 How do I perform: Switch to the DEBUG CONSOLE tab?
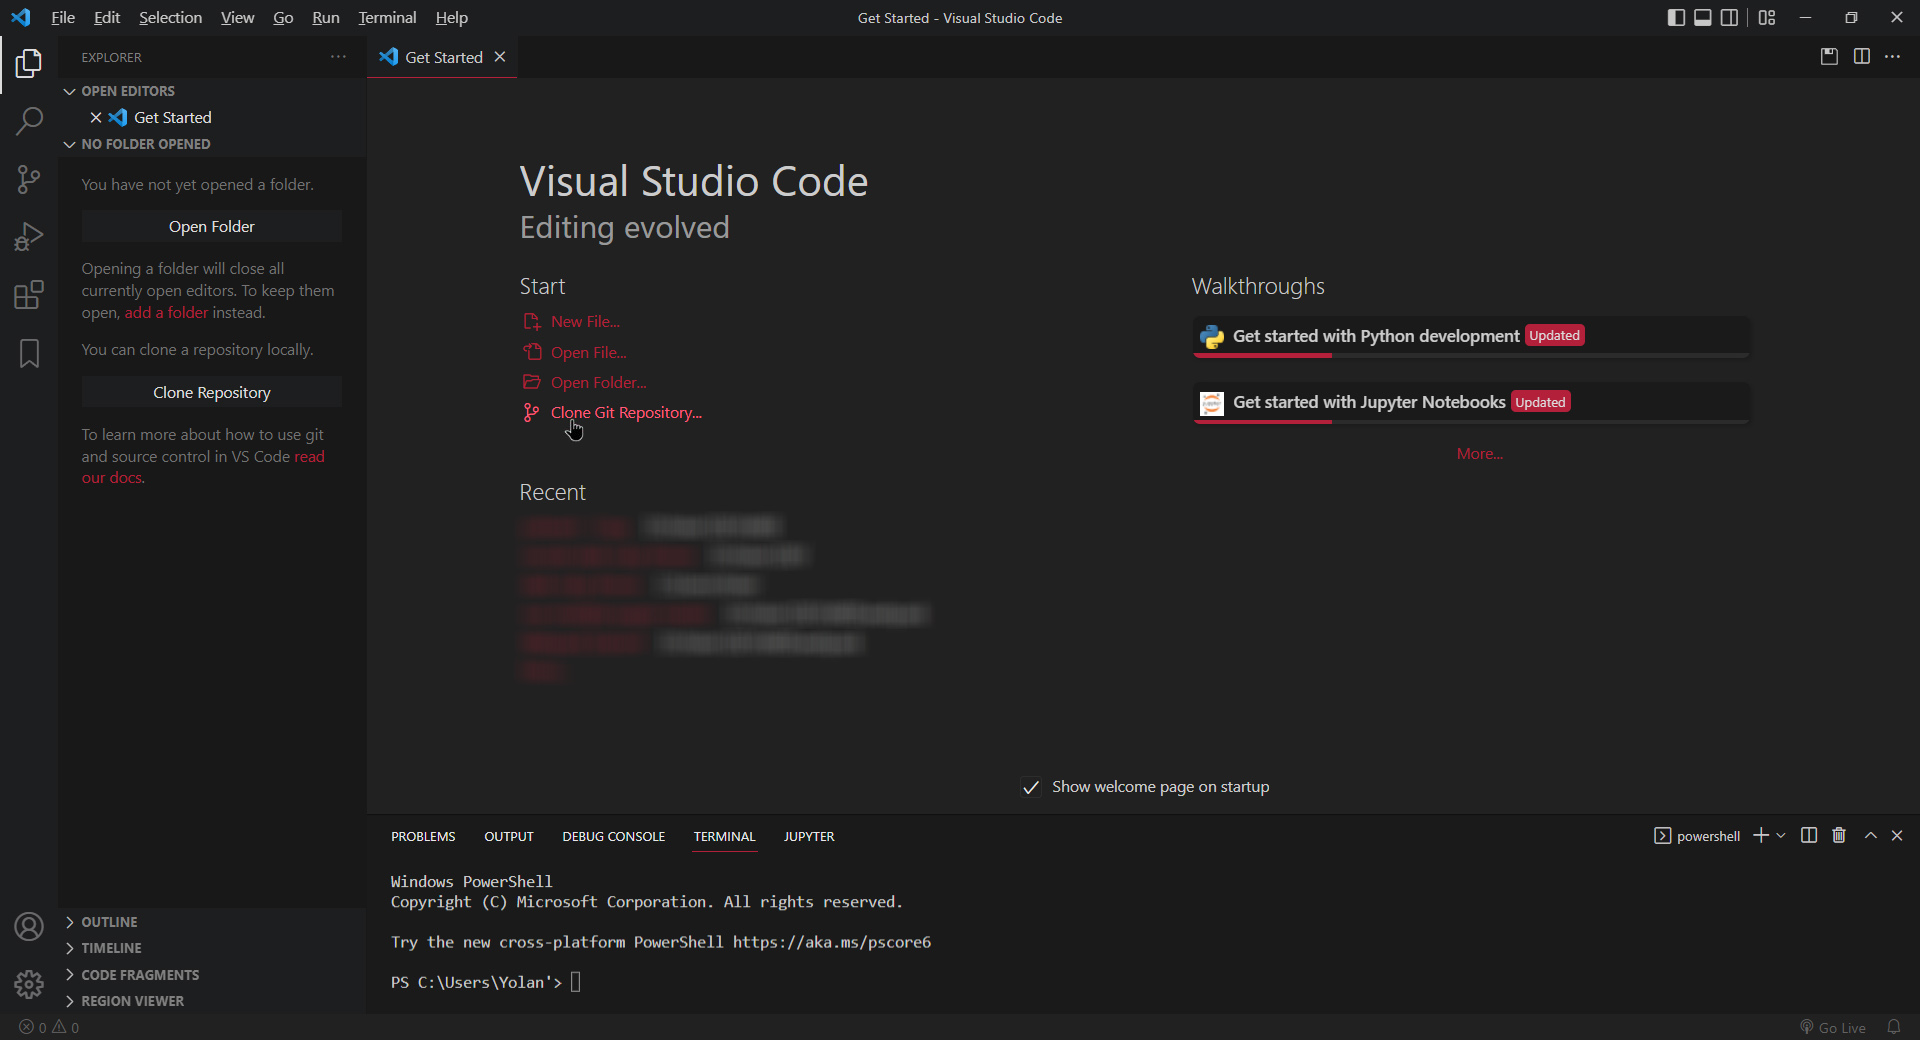614,837
